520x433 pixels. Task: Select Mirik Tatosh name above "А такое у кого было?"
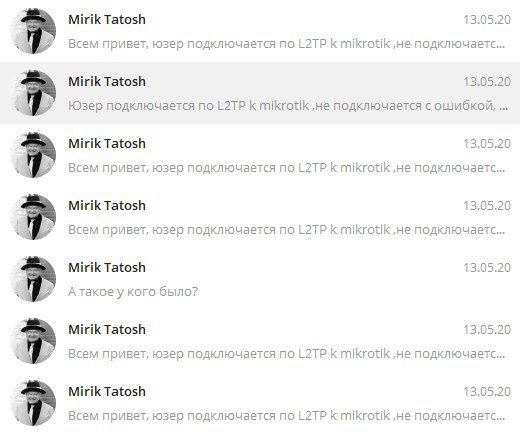107,268
